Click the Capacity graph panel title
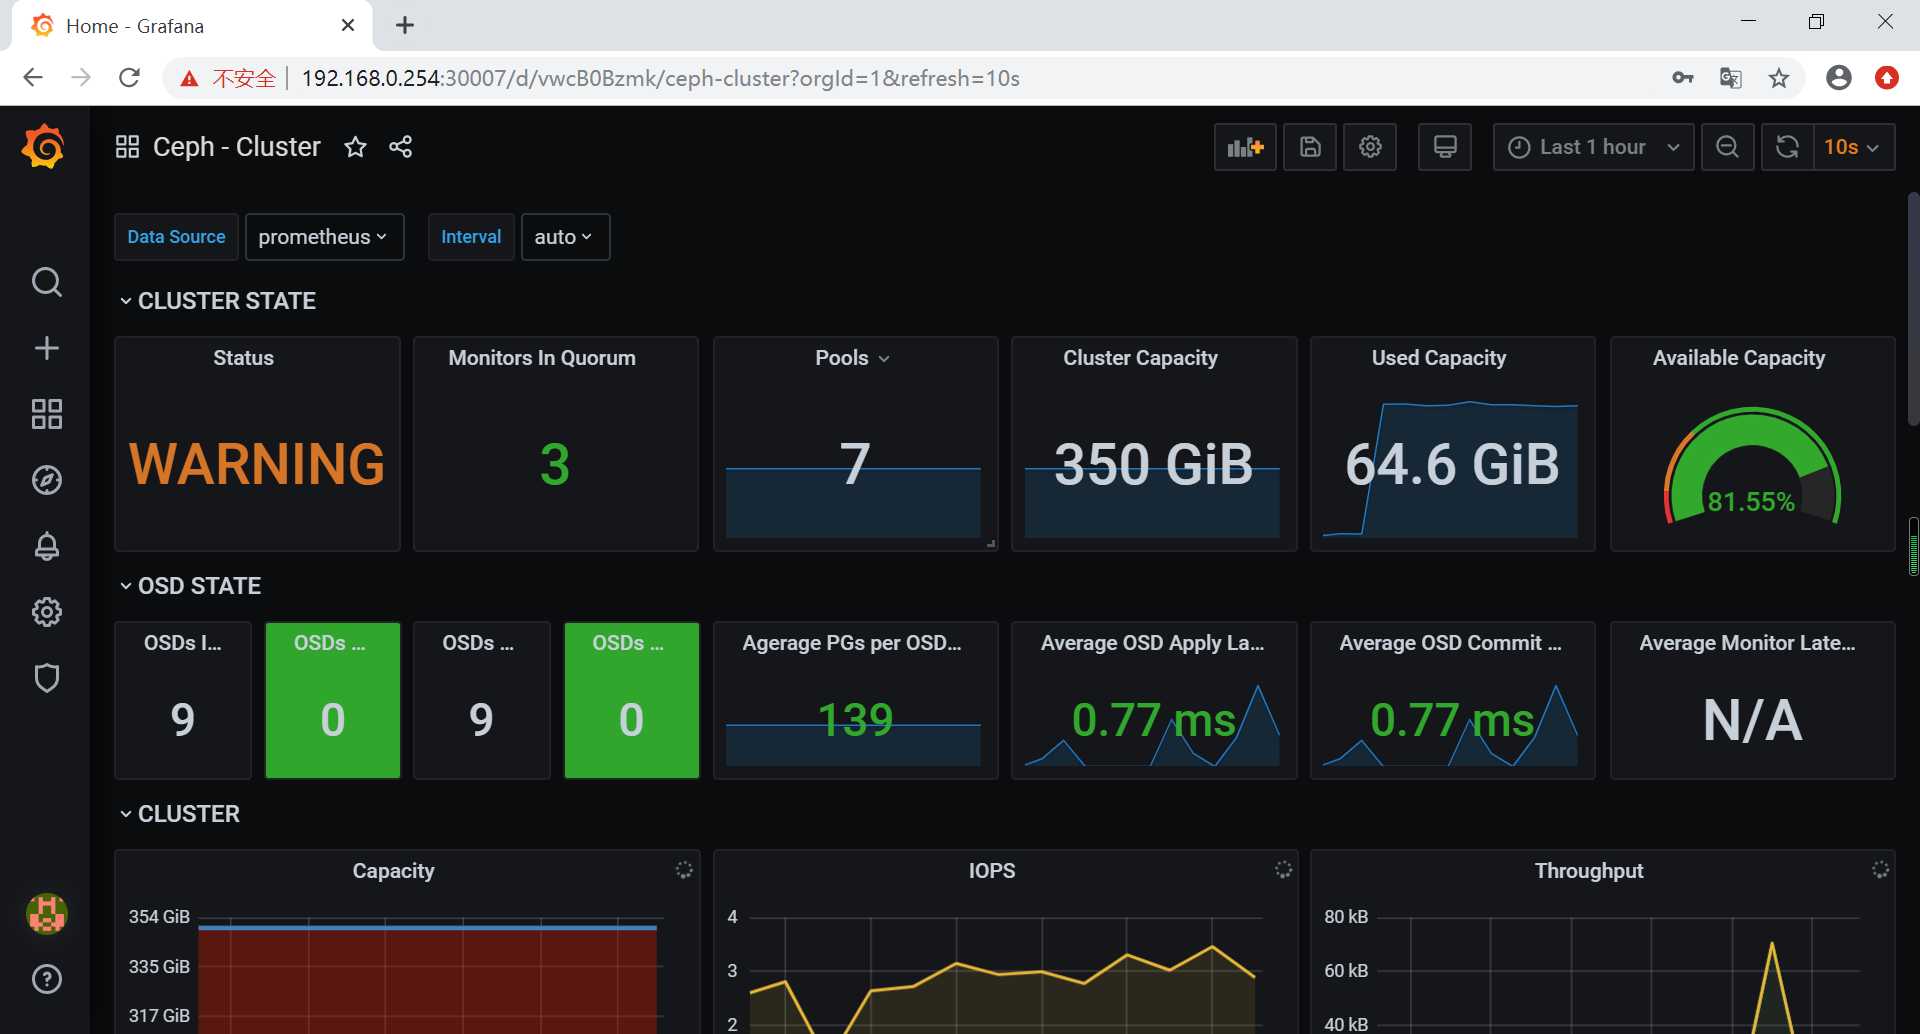1920x1034 pixels. click(x=393, y=871)
